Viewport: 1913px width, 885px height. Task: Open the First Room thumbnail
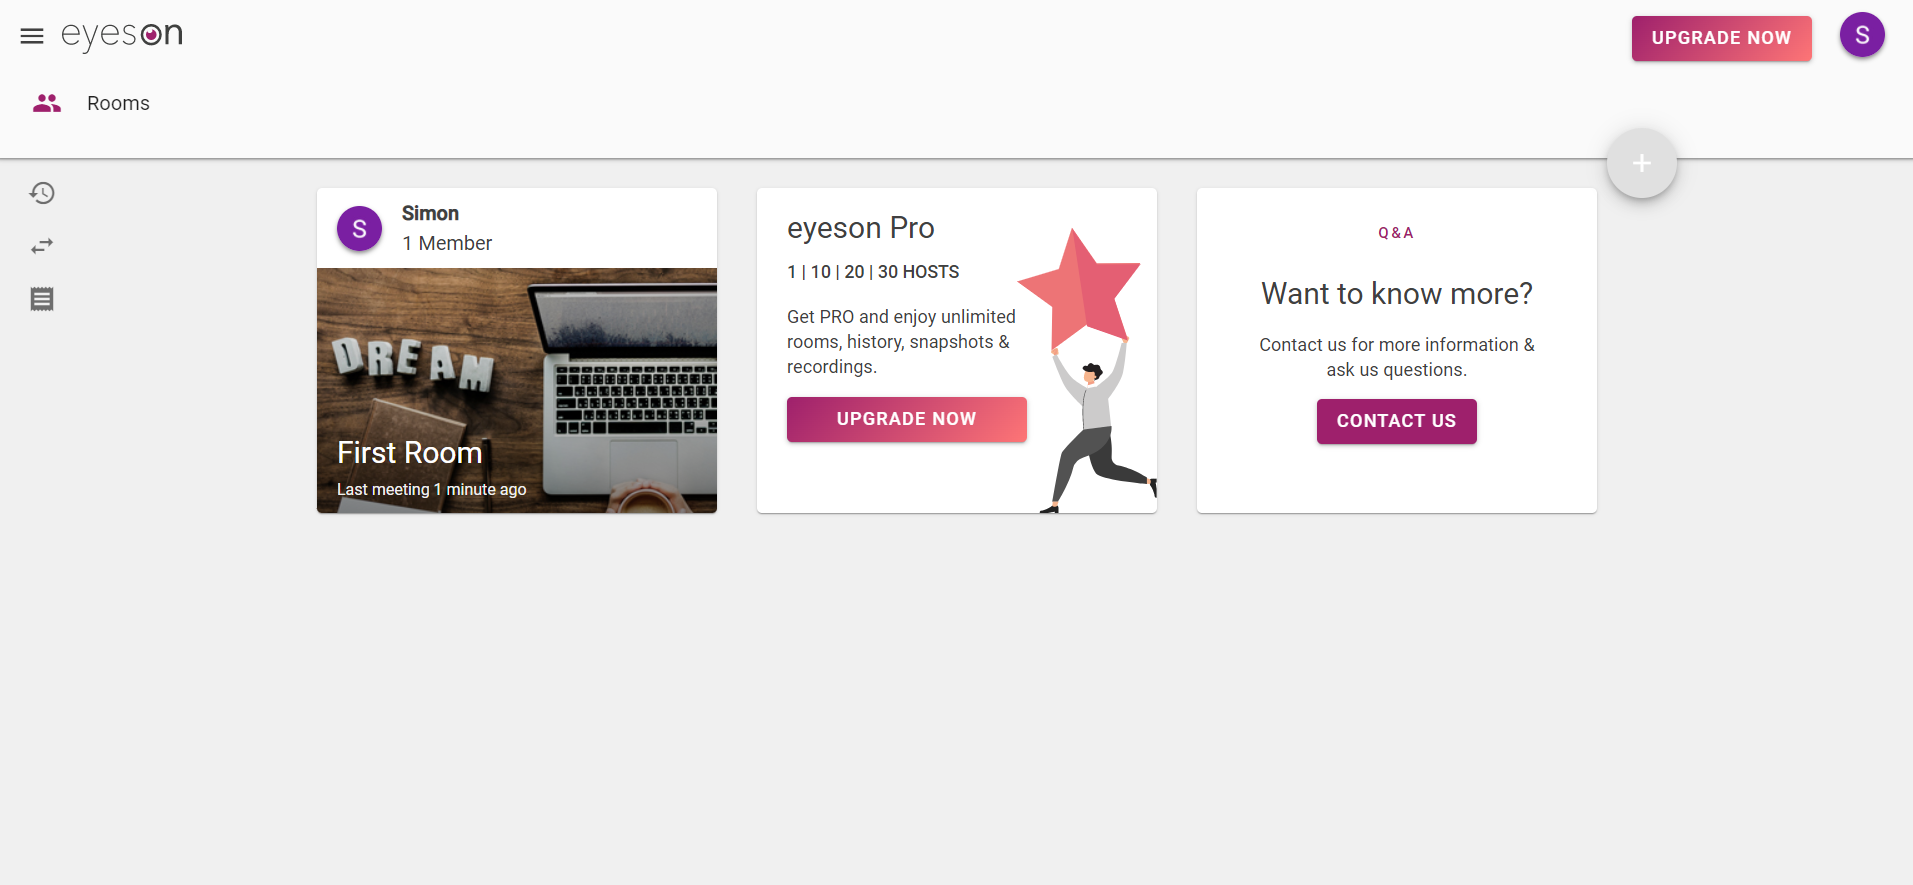pos(517,390)
